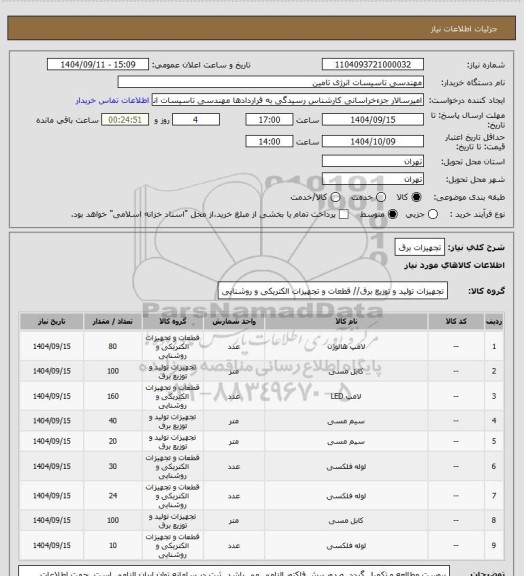Click the response deadline time 17:00 field
Viewport: 524px width, 576px height.
269,120
